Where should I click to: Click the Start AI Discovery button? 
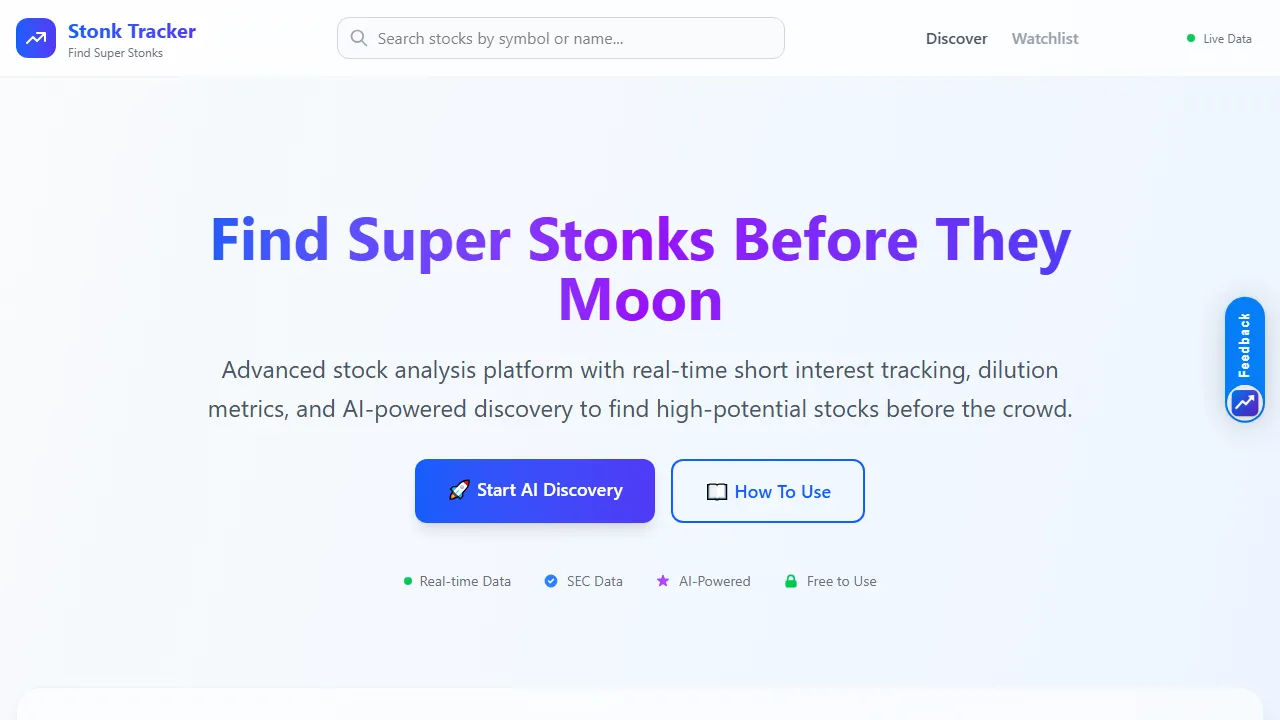(x=535, y=490)
